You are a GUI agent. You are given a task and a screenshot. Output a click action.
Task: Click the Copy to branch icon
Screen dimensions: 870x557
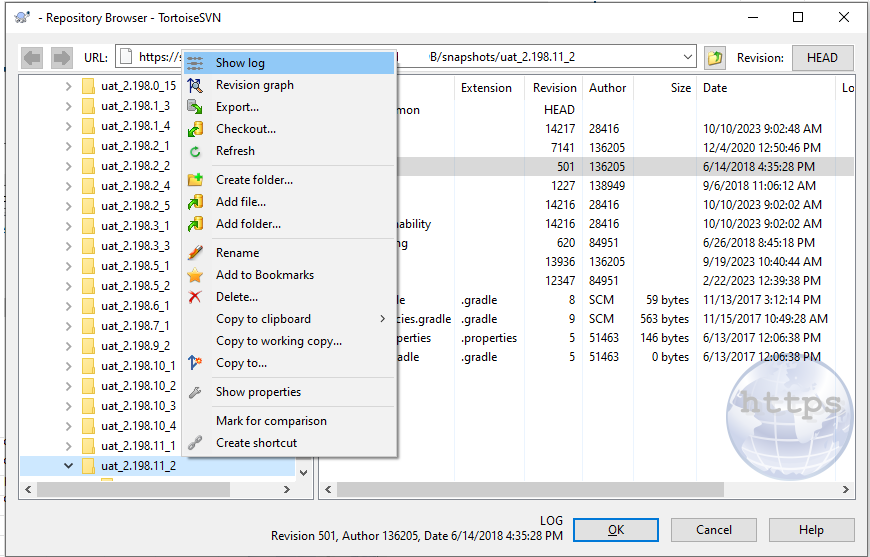[195, 363]
